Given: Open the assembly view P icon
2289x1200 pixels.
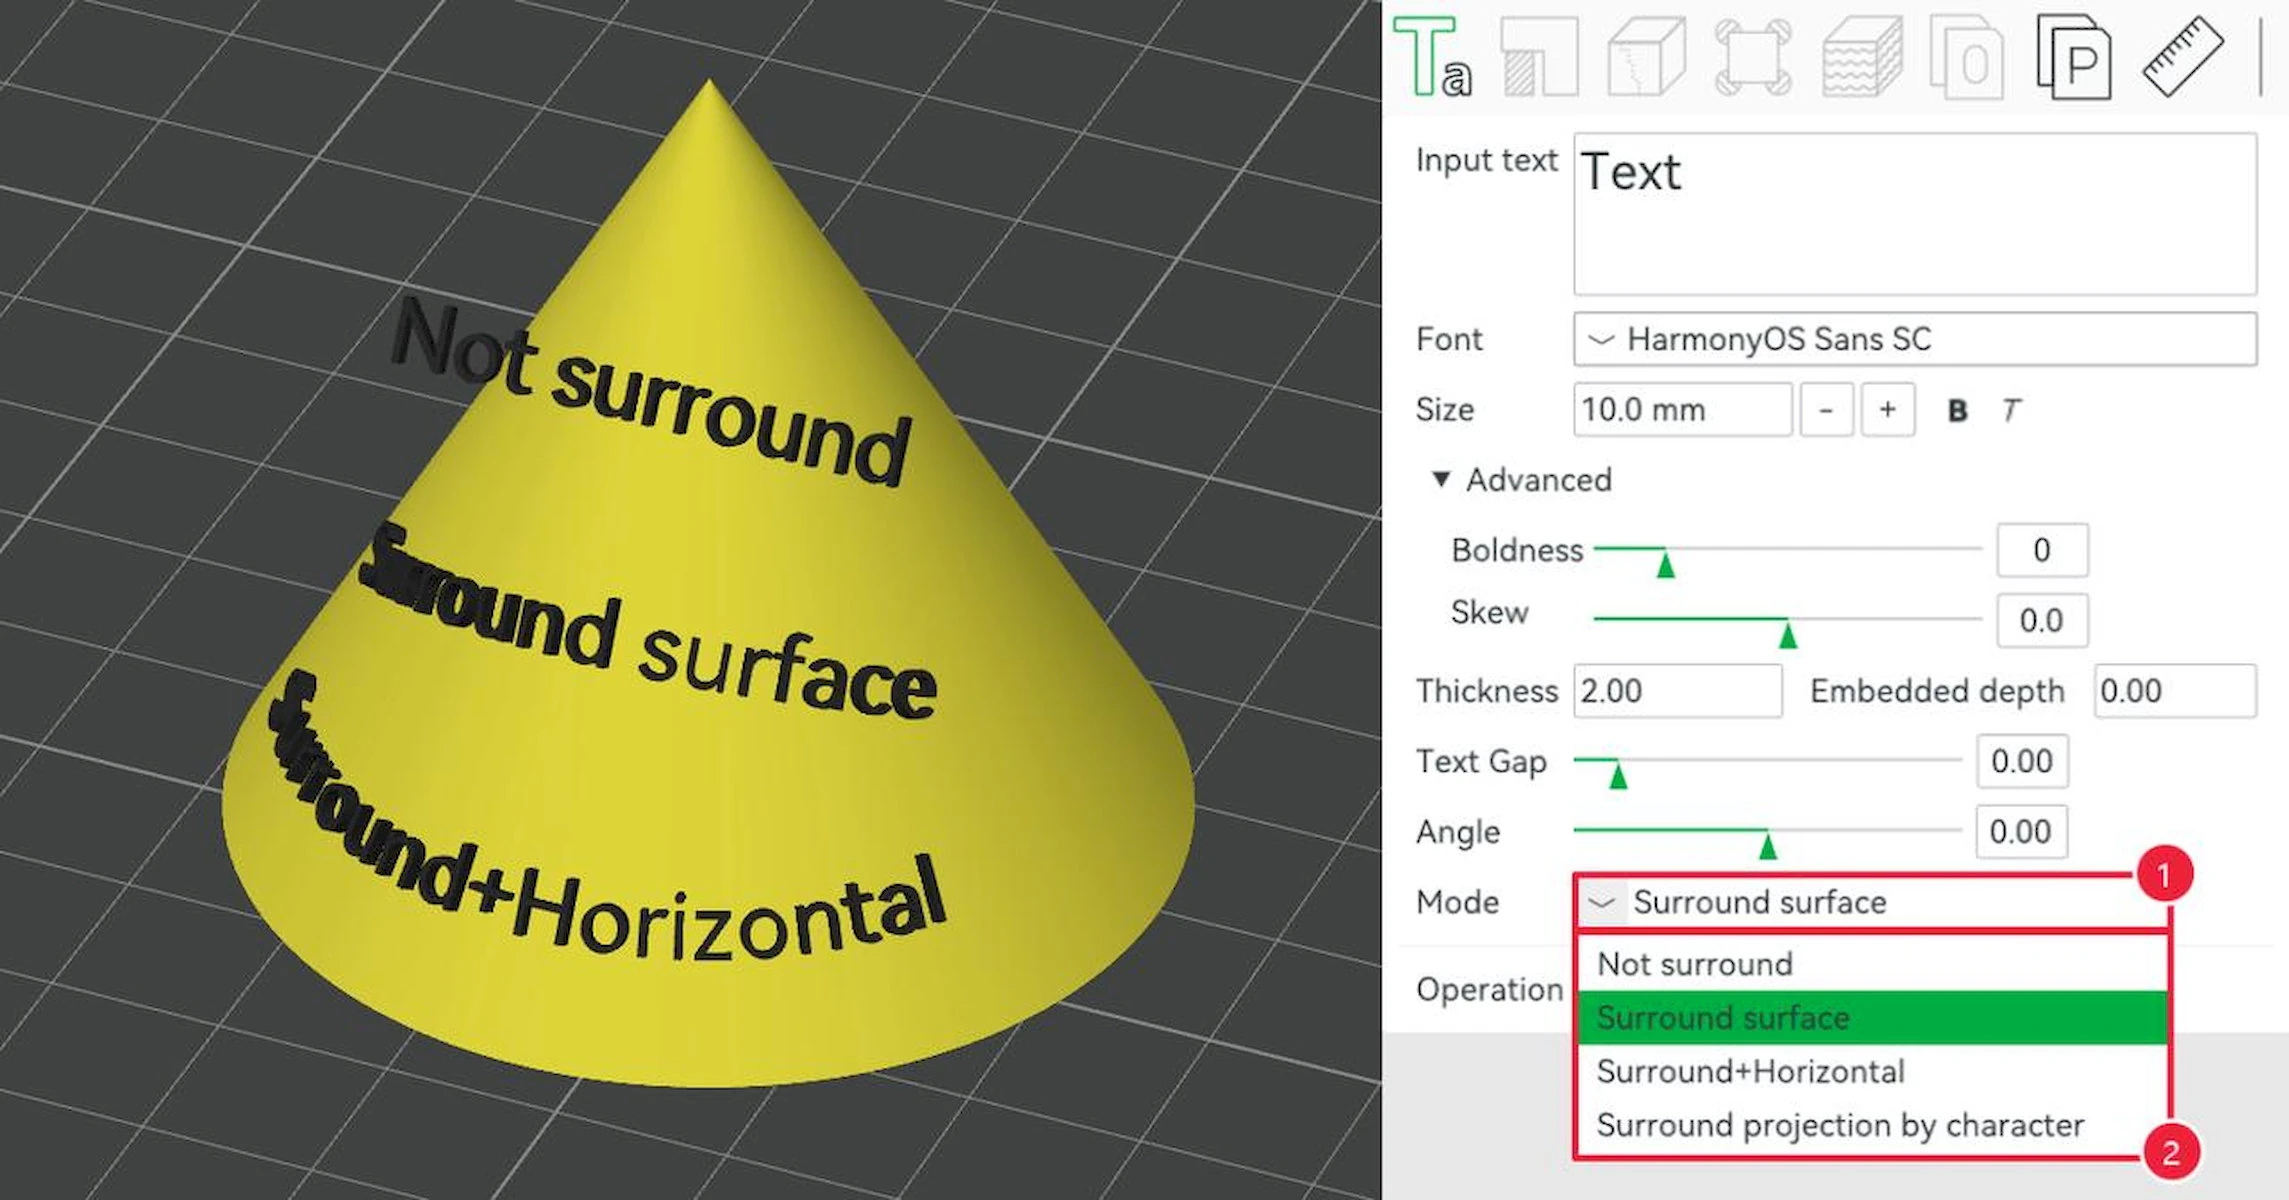Looking at the screenshot, I should (2074, 57).
